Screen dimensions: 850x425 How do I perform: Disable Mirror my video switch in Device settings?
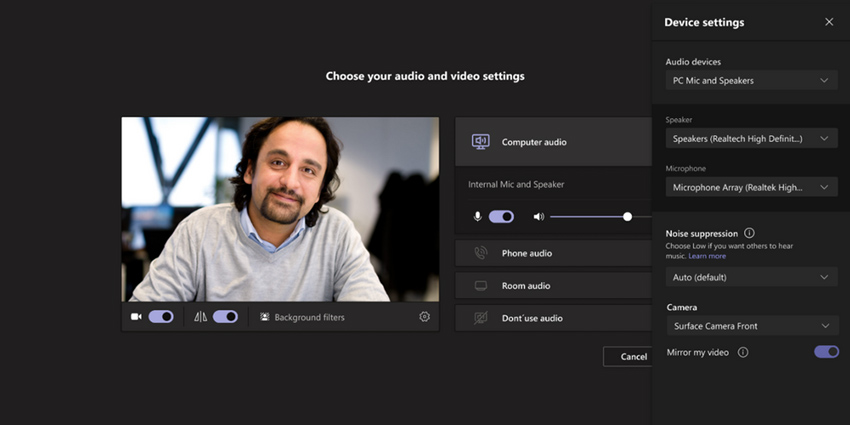point(826,352)
